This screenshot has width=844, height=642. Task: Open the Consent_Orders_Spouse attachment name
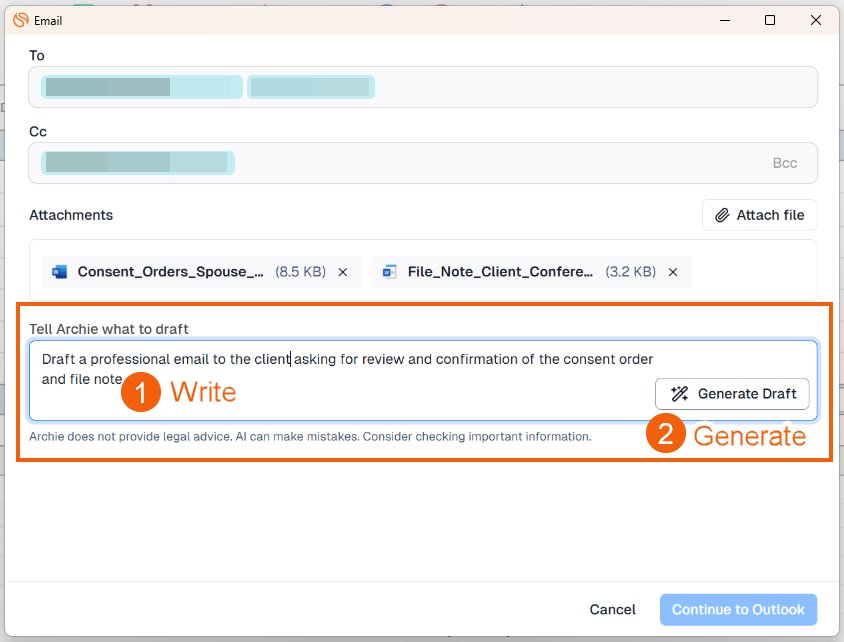[x=170, y=272]
